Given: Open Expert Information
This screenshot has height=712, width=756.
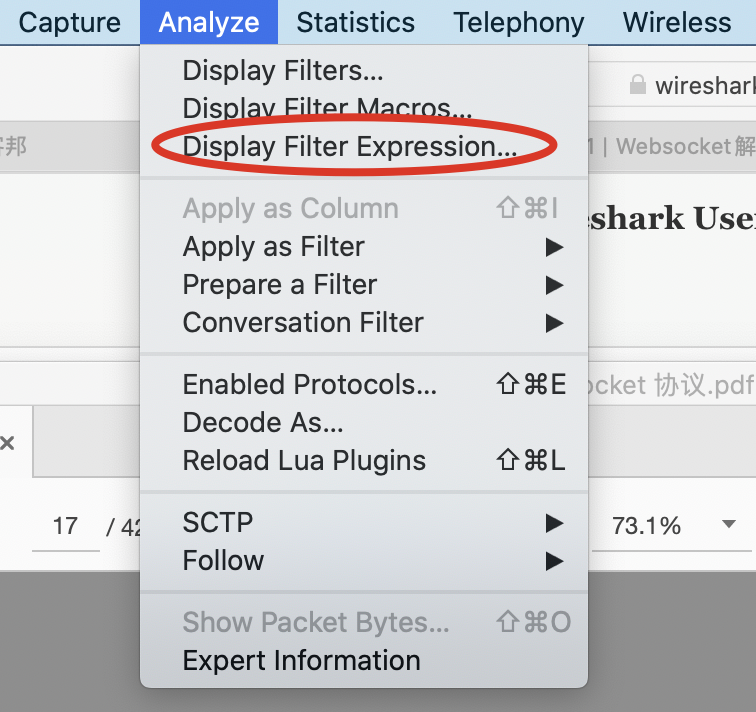Looking at the screenshot, I should click(301, 661).
